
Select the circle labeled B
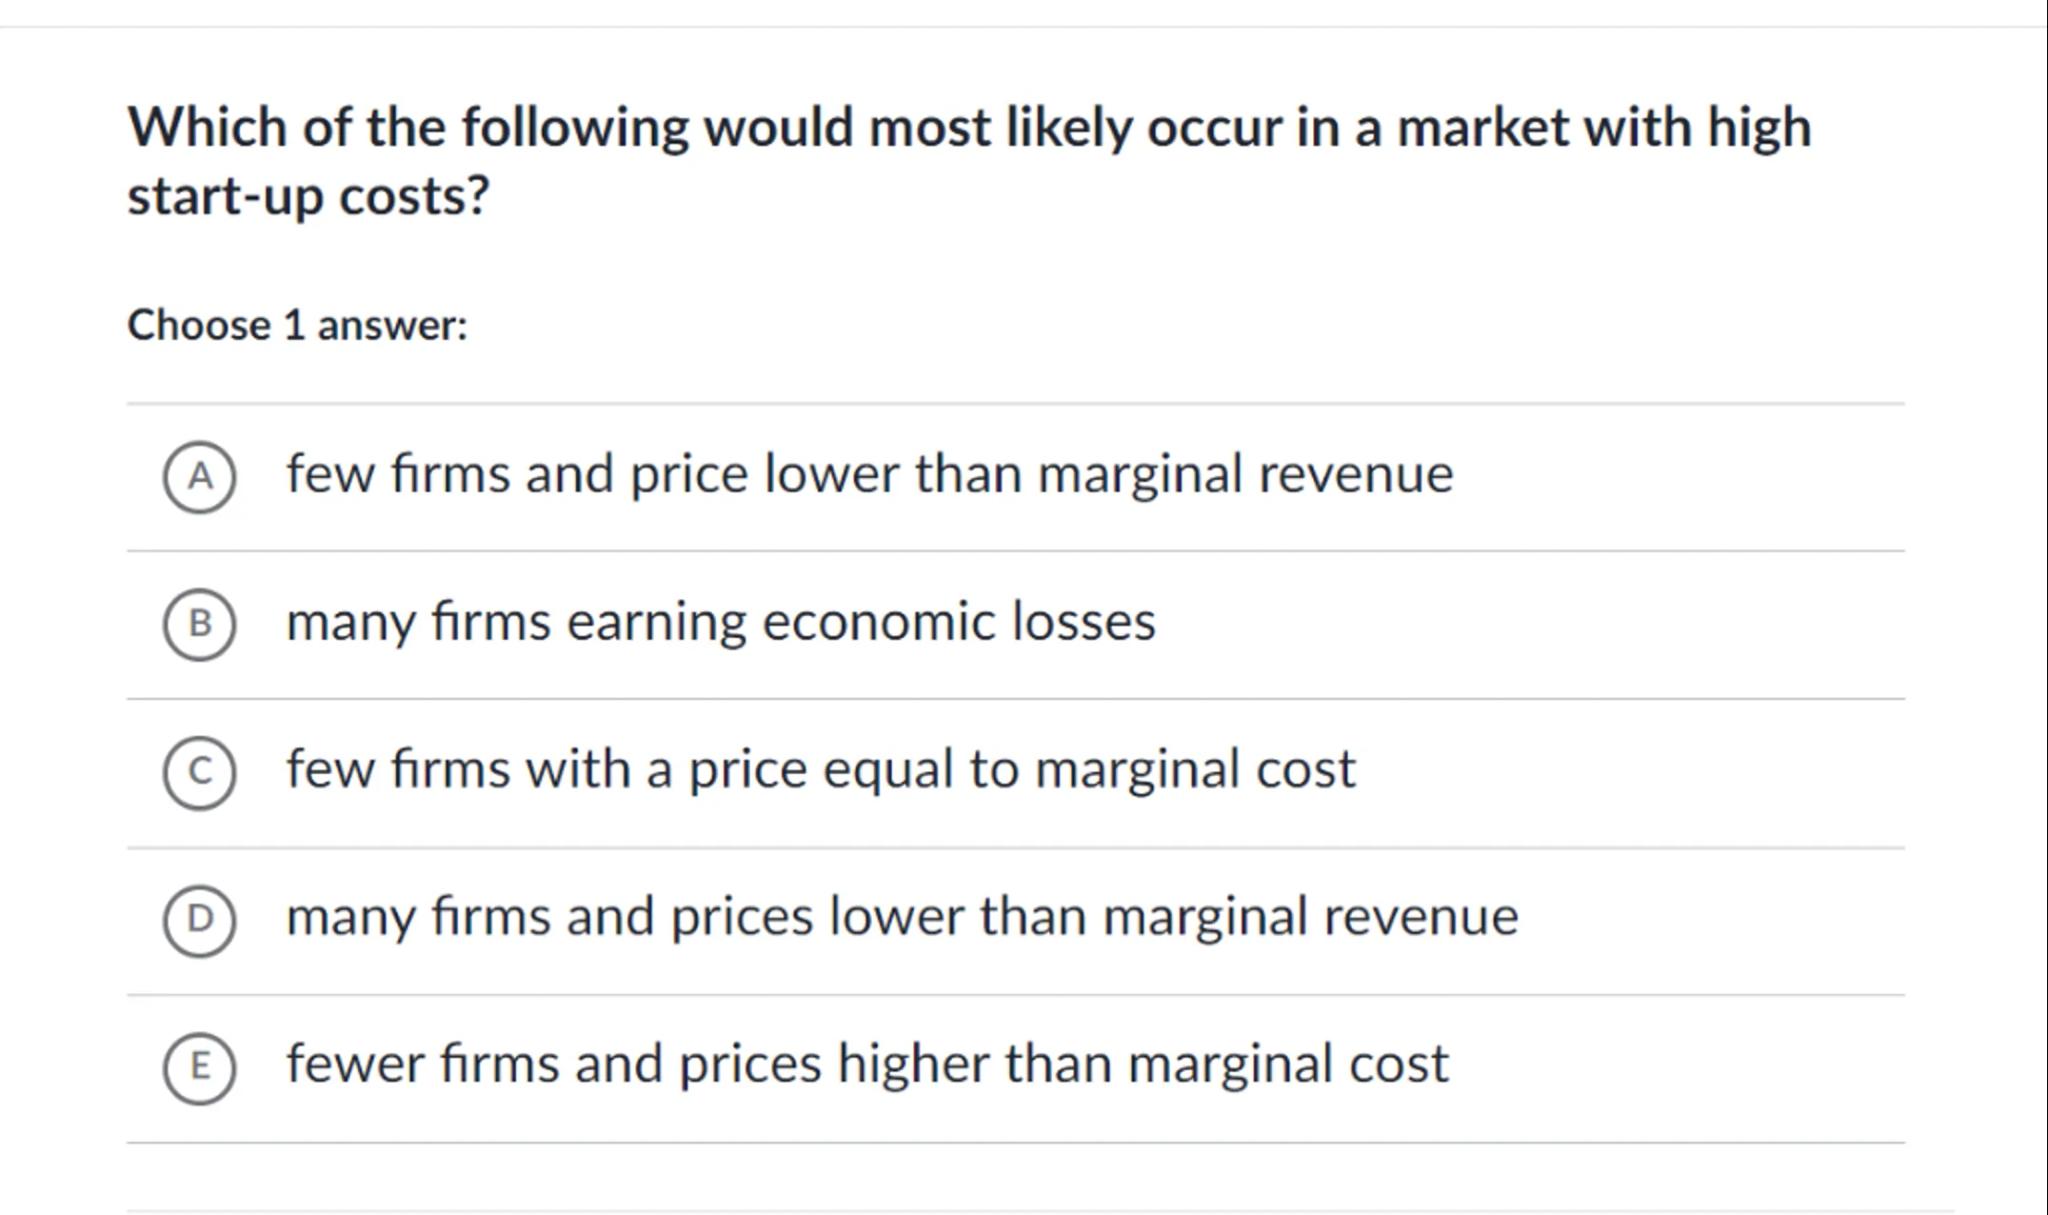[x=200, y=624]
